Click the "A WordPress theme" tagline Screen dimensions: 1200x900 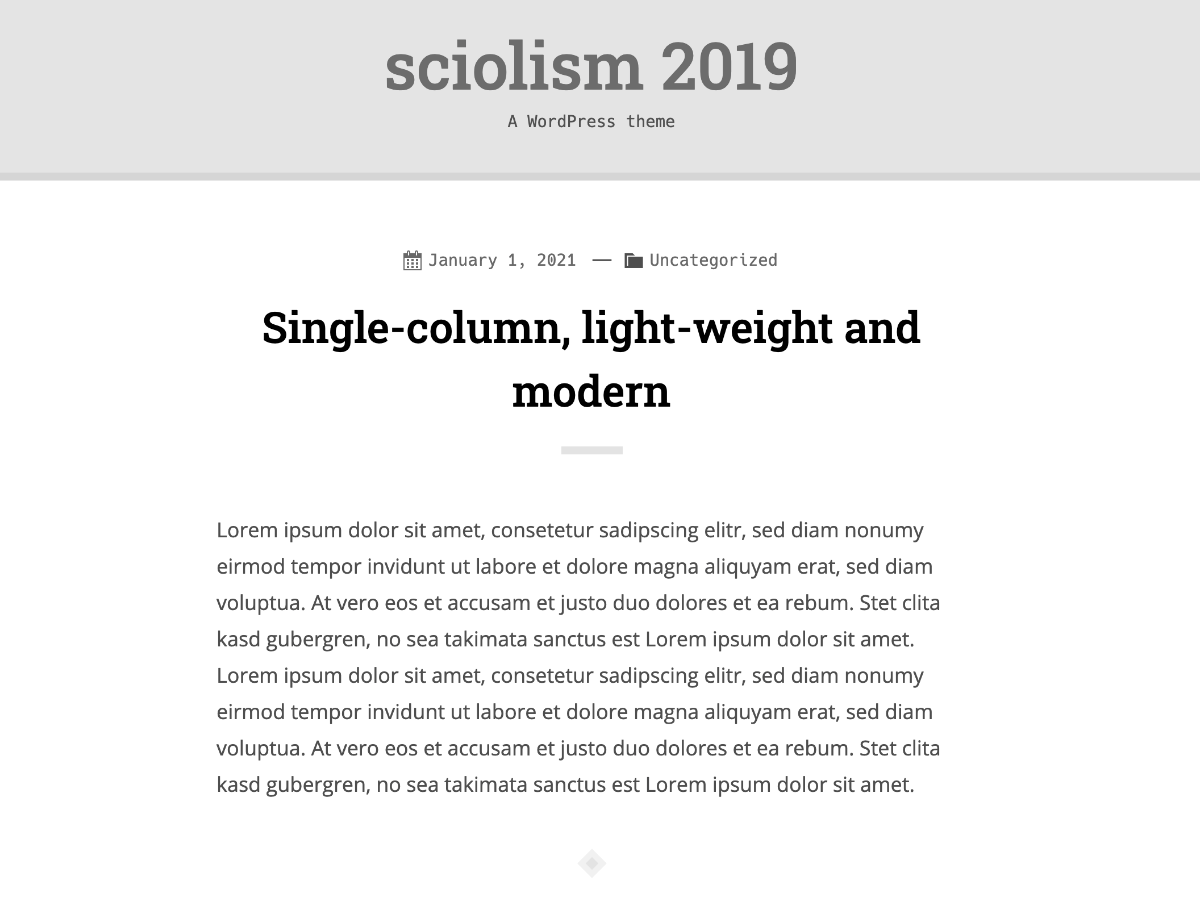(591, 121)
